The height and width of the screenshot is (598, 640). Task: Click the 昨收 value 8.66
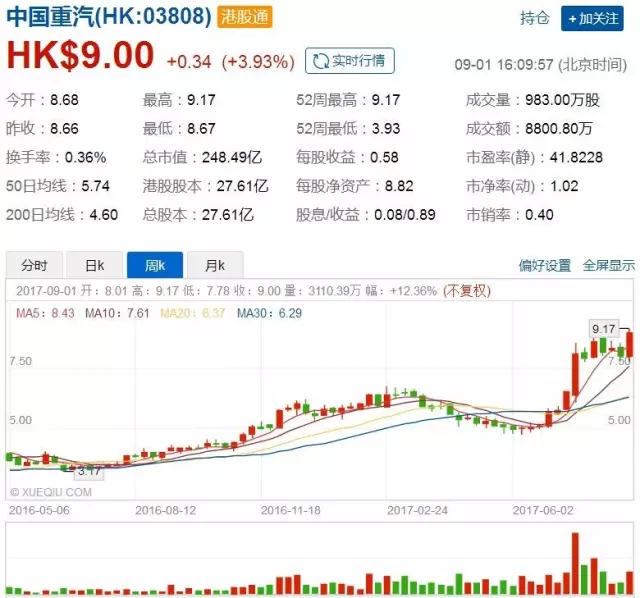pos(64,129)
